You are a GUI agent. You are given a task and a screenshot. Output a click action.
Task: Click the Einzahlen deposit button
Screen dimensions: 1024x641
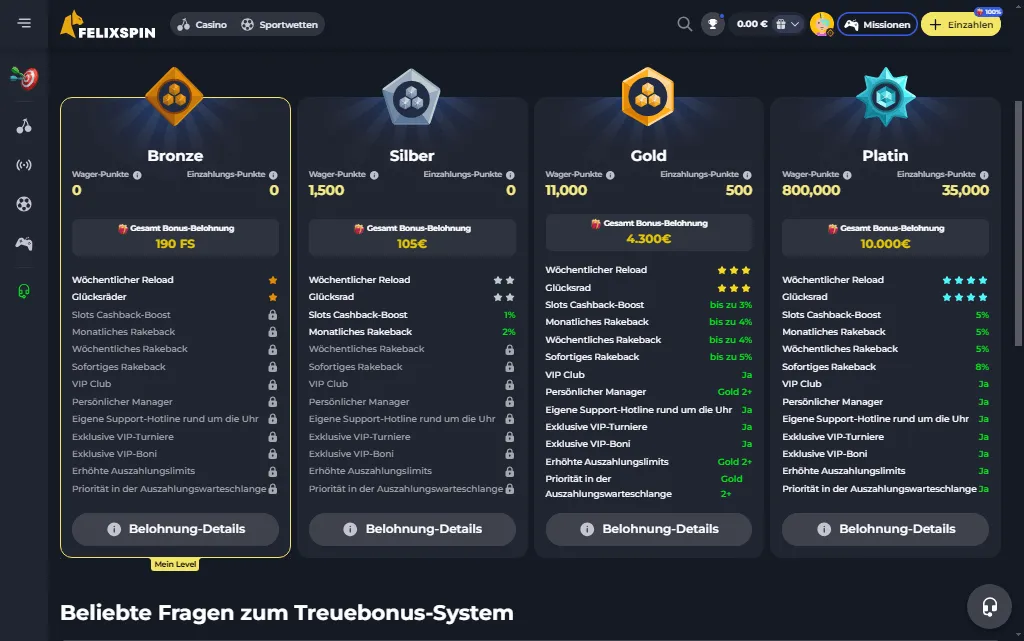tap(959, 24)
